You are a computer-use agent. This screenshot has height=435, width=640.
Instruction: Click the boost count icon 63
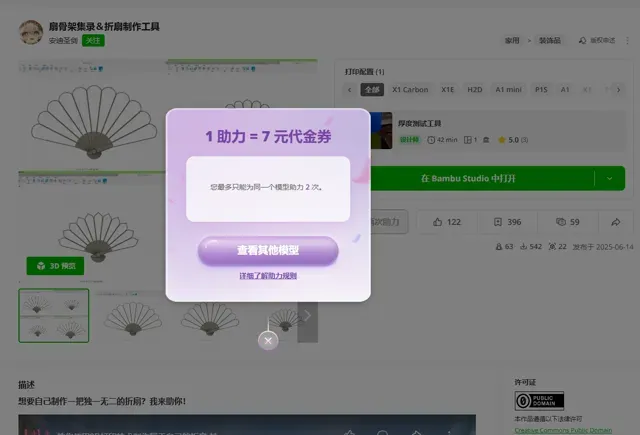pyautogui.click(x=498, y=246)
